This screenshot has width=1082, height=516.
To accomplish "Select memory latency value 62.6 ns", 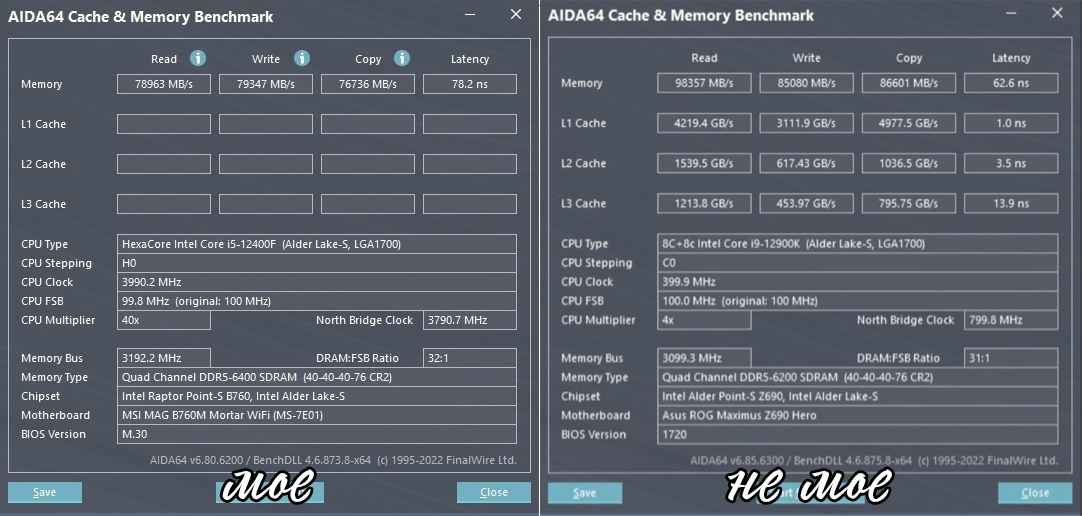I will (1011, 83).
